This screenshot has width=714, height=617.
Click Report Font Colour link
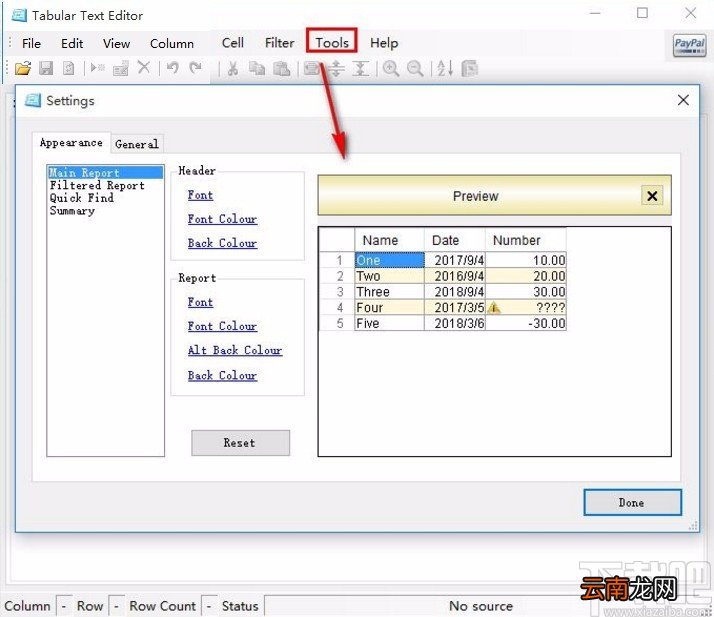[222, 326]
